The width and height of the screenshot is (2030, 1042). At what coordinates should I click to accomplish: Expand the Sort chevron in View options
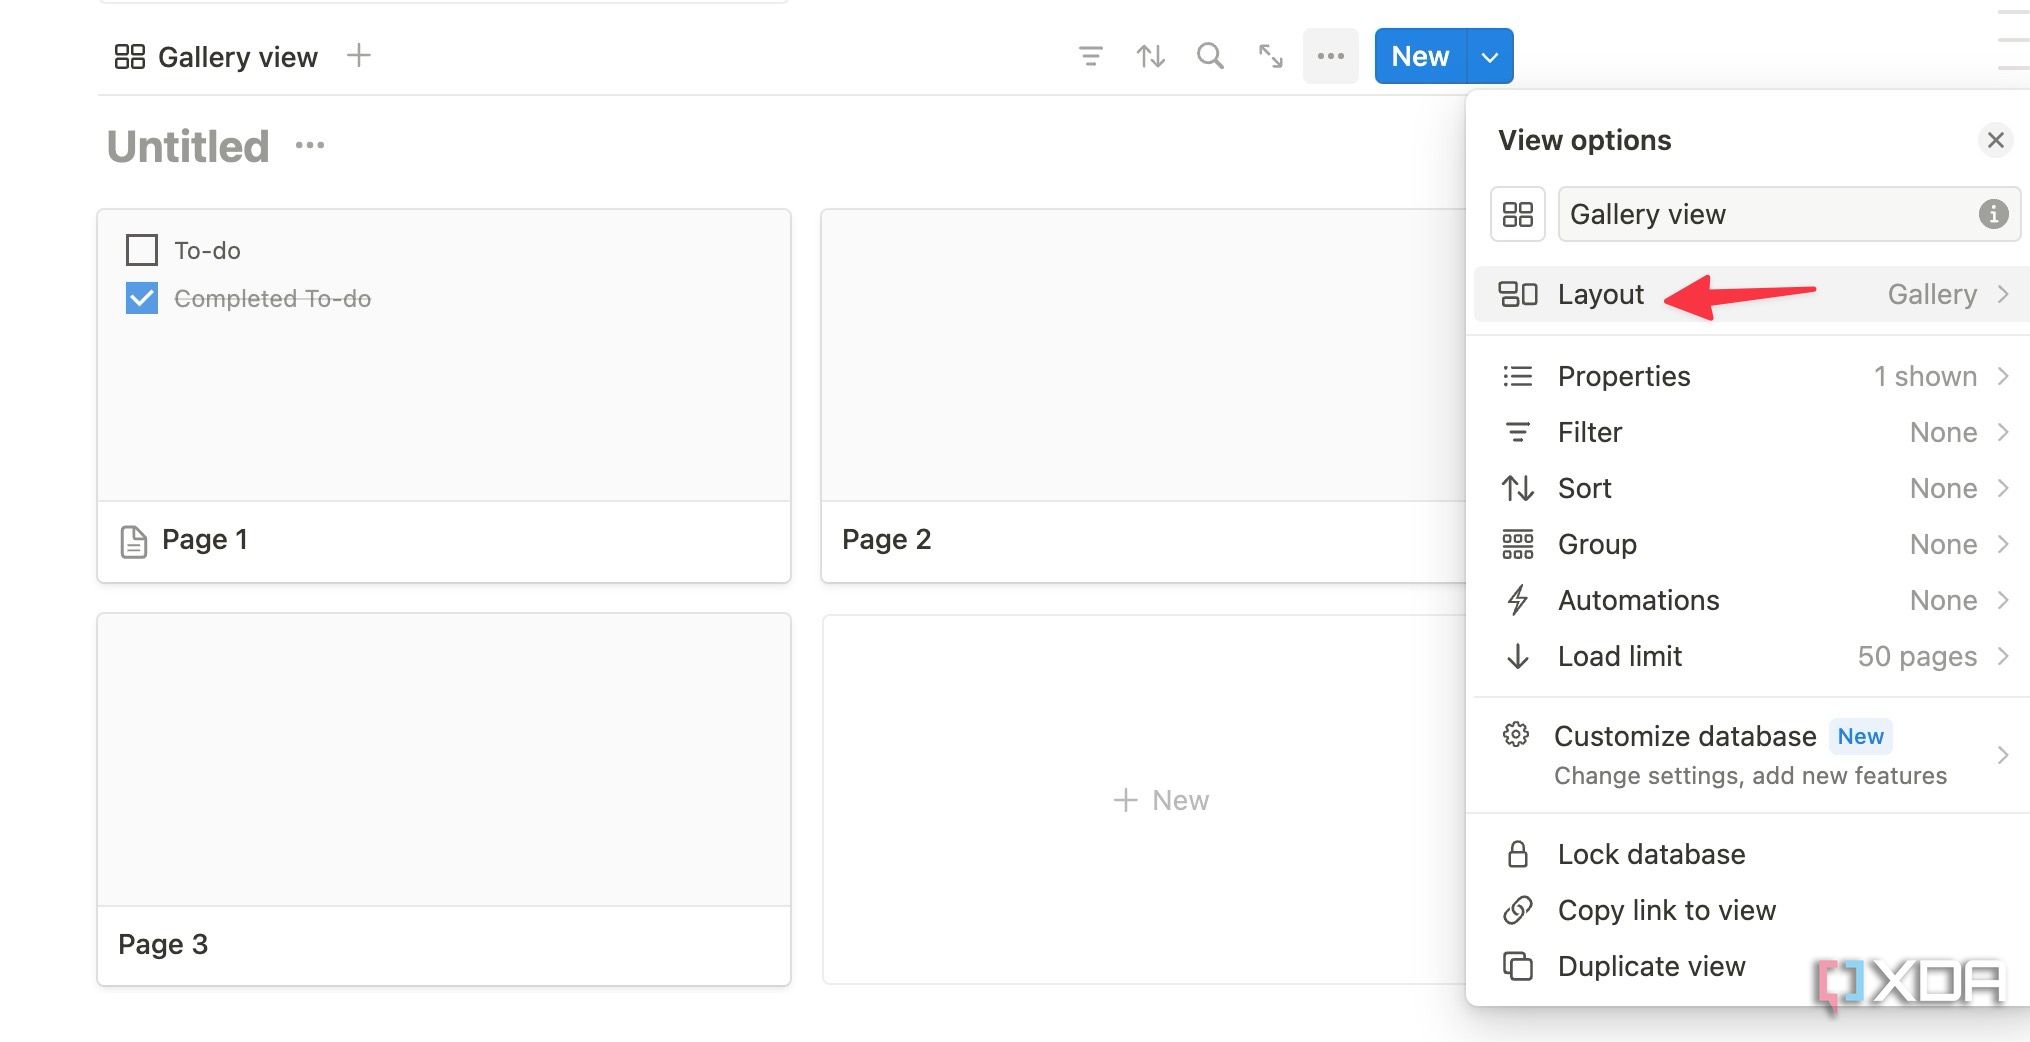tap(2003, 488)
